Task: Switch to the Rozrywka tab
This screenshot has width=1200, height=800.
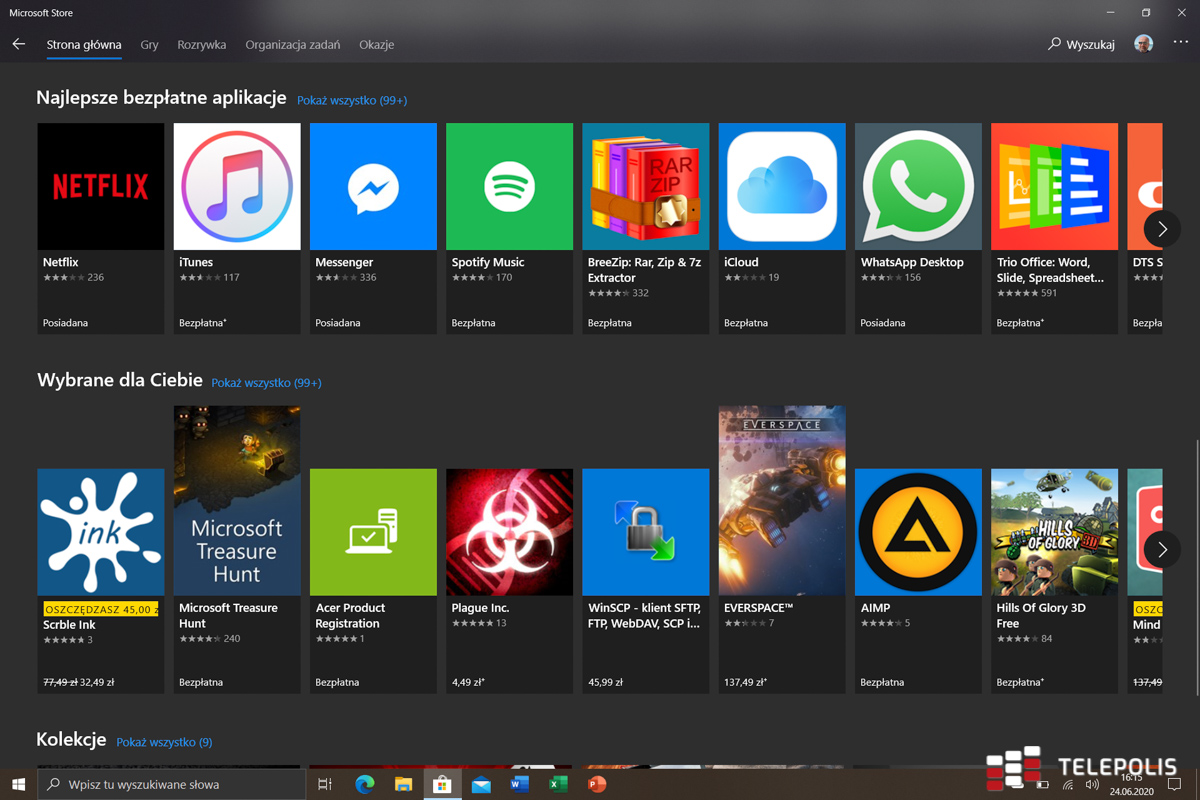Action: click(x=201, y=45)
